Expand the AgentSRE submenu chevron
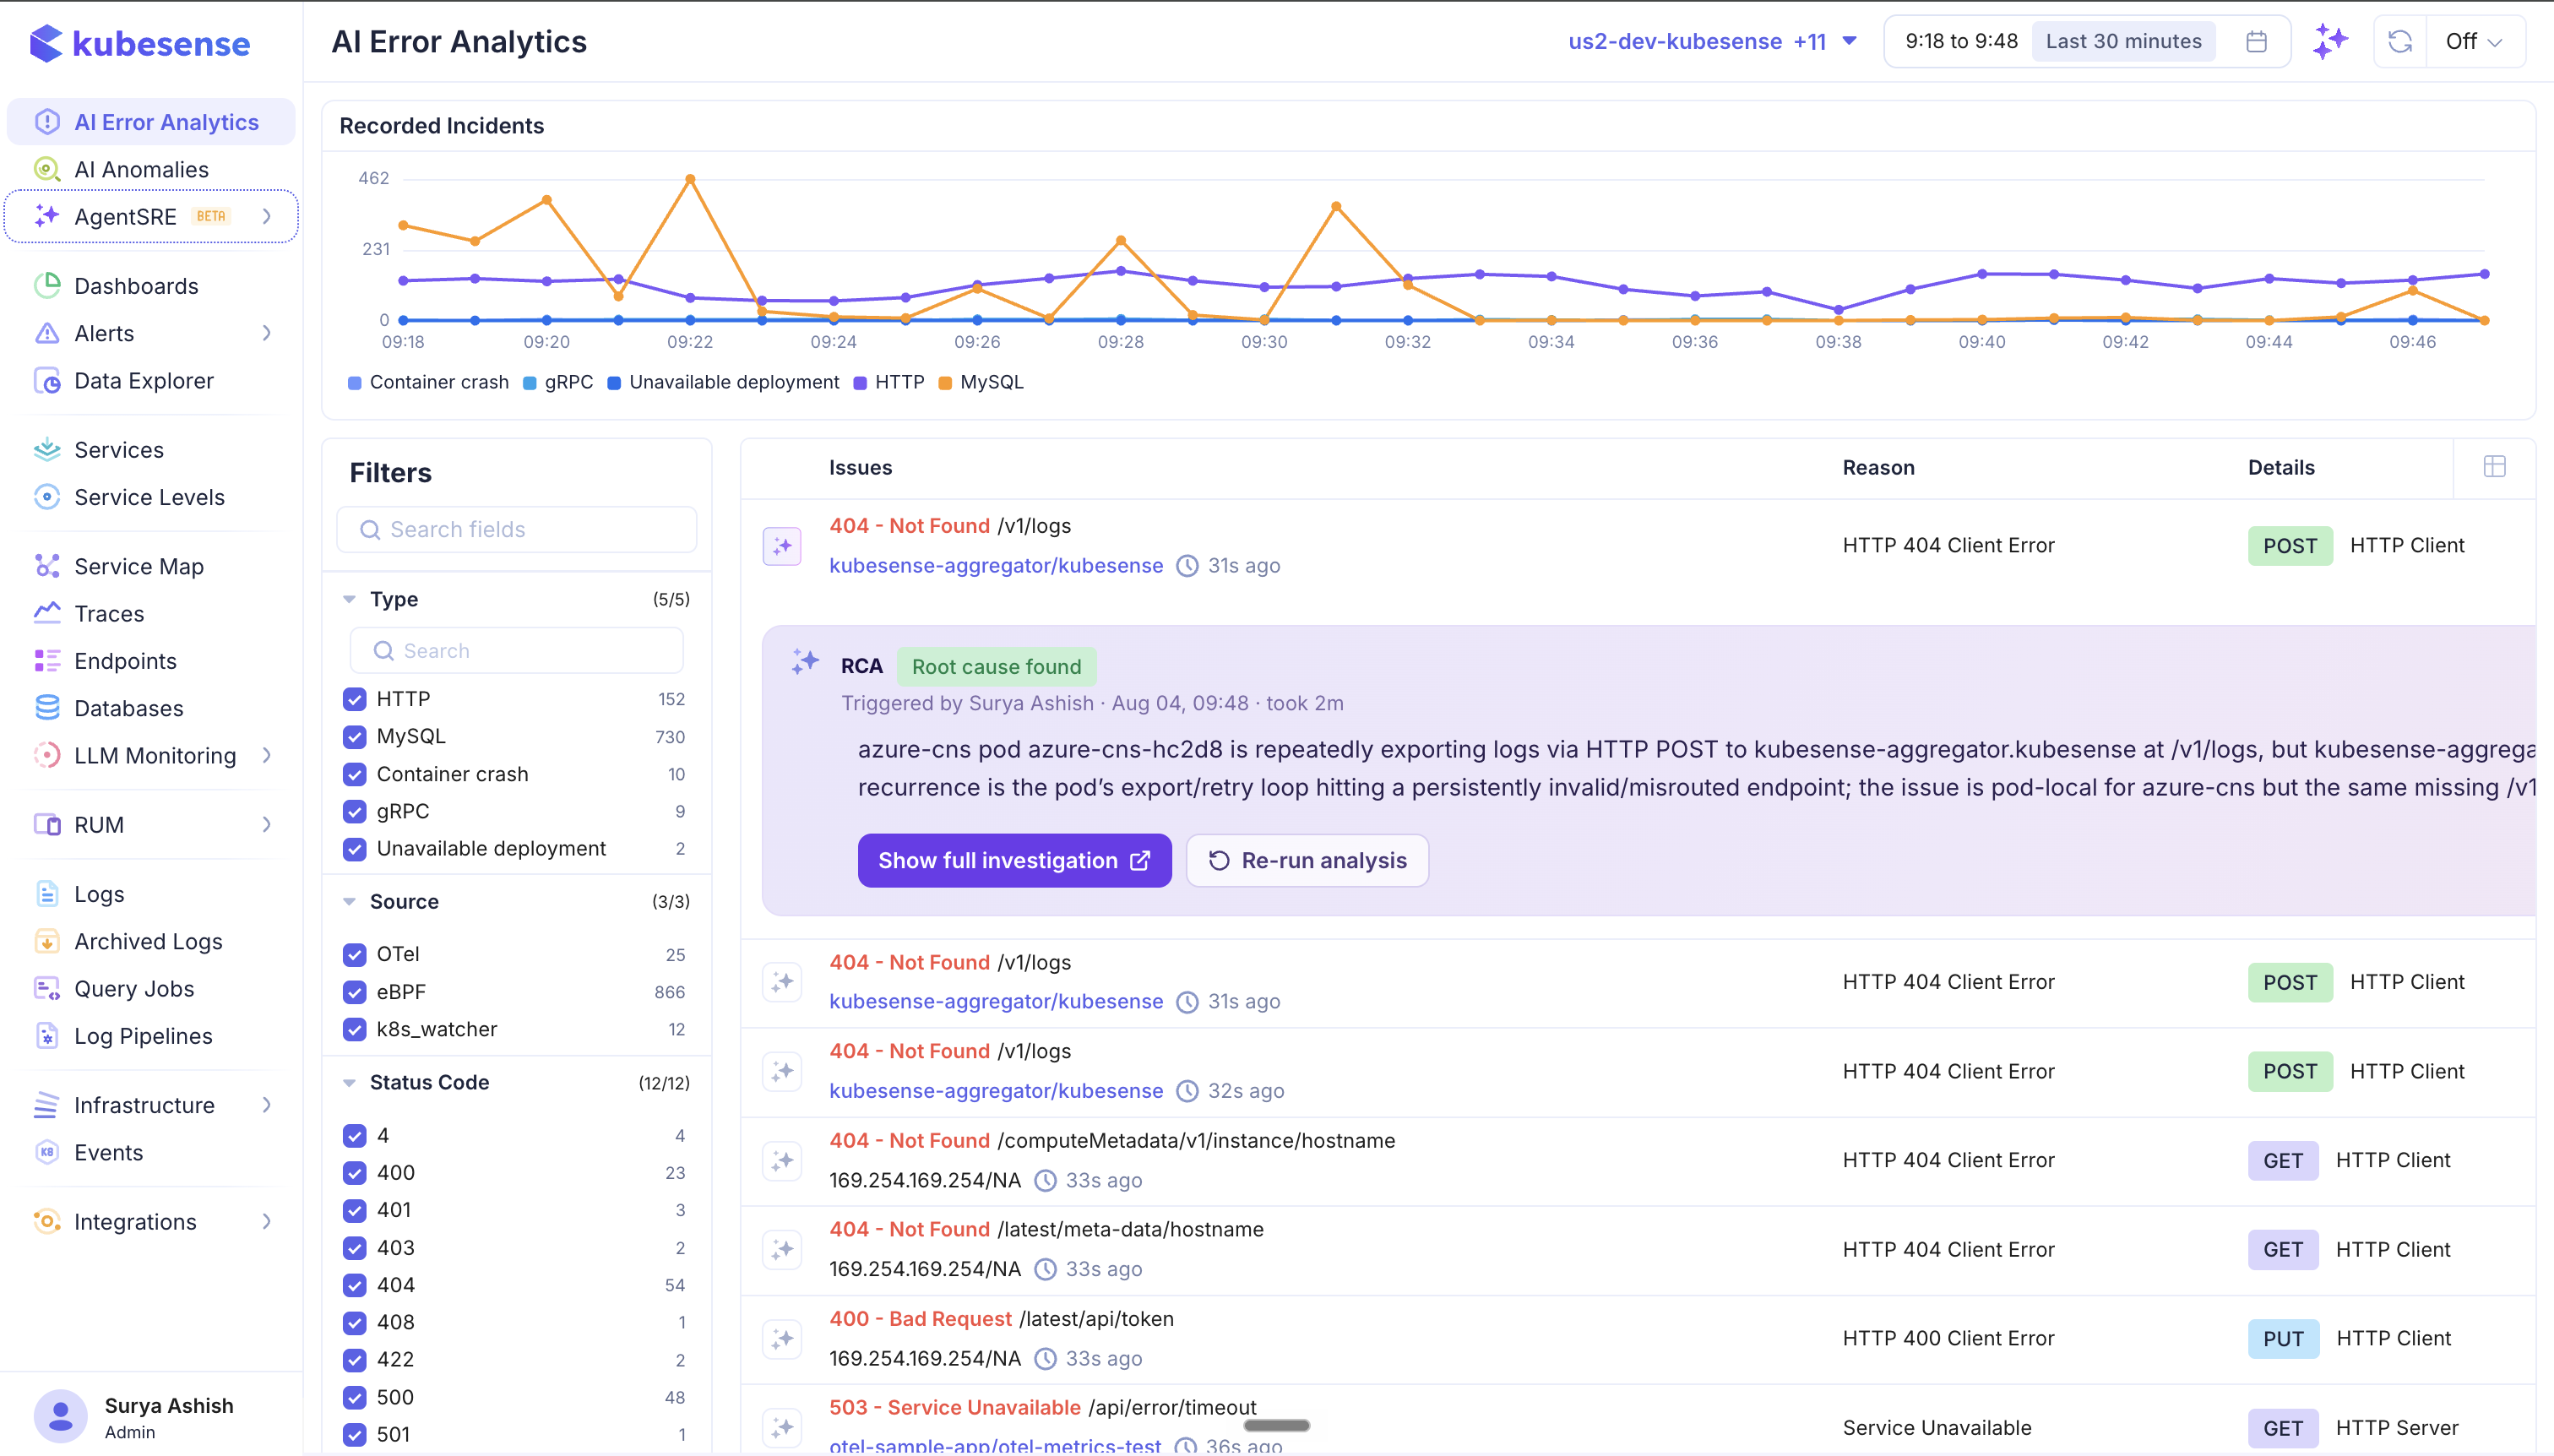This screenshot has width=2554, height=1456. coord(266,216)
